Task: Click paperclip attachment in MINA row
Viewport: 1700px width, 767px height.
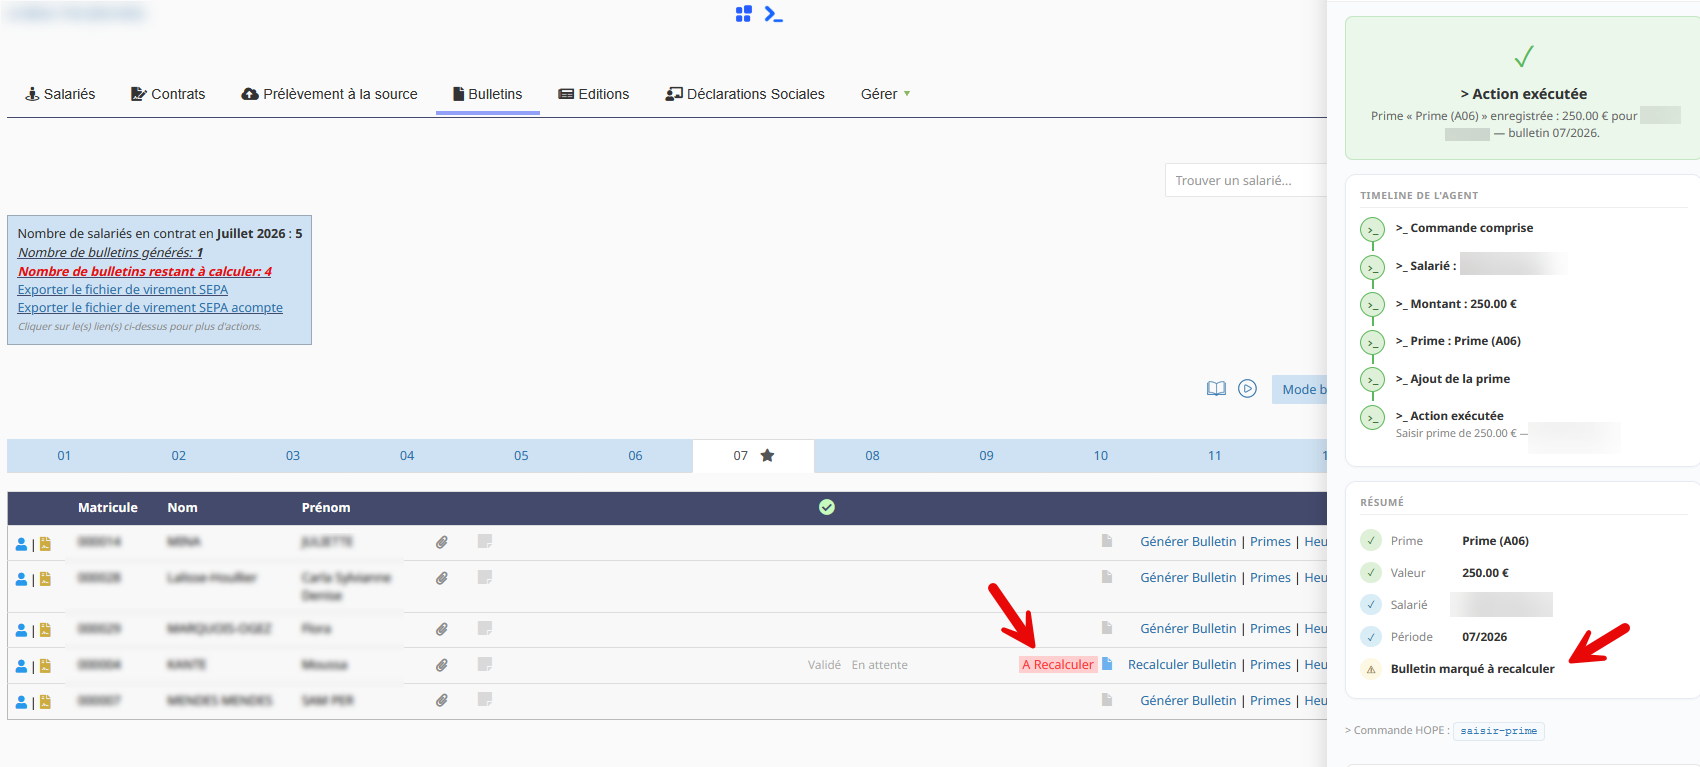Action: [x=441, y=542]
